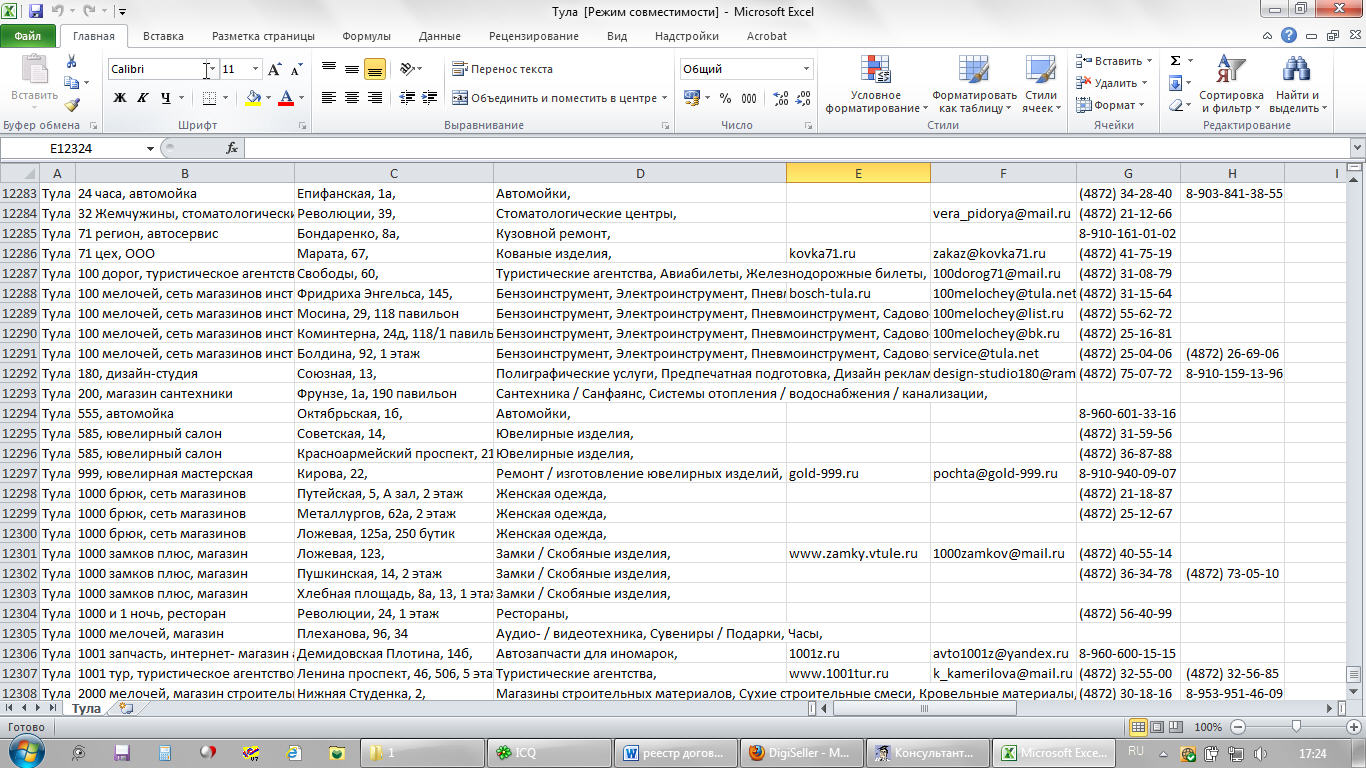1366x768 pixels.
Task: Open fill color bucket swatch
Action: click(x=253, y=98)
